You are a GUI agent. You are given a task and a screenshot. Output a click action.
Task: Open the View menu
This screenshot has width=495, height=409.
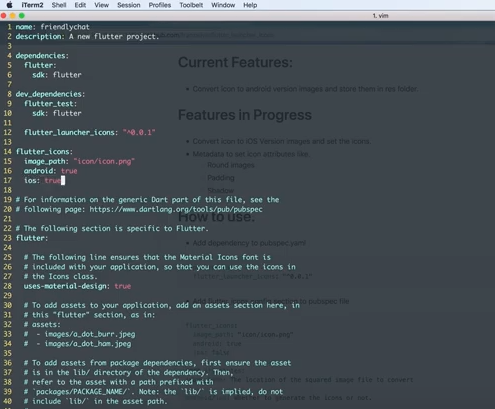pyautogui.click(x=101, y=5)
